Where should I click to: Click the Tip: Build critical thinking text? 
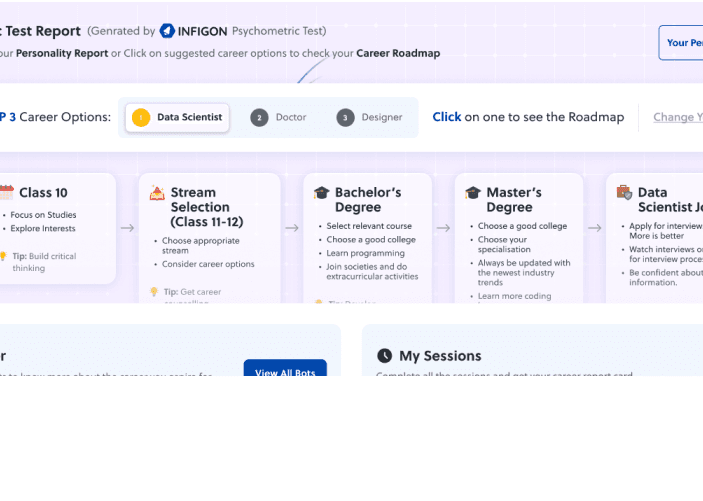tap(44, 262)
